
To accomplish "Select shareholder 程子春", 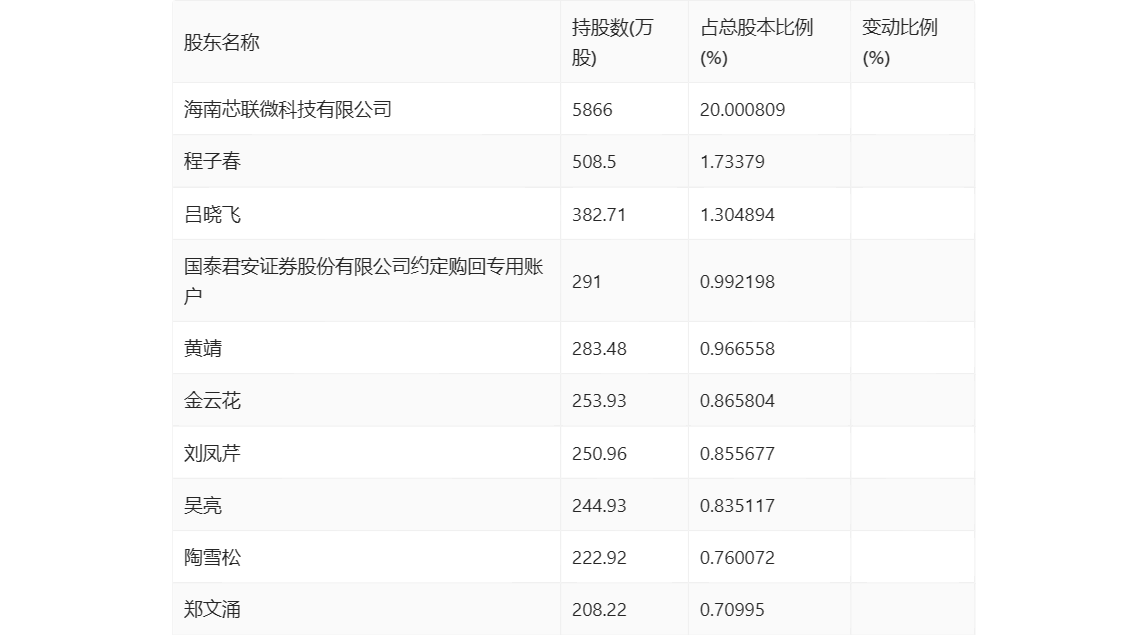I will pos(212,161).
